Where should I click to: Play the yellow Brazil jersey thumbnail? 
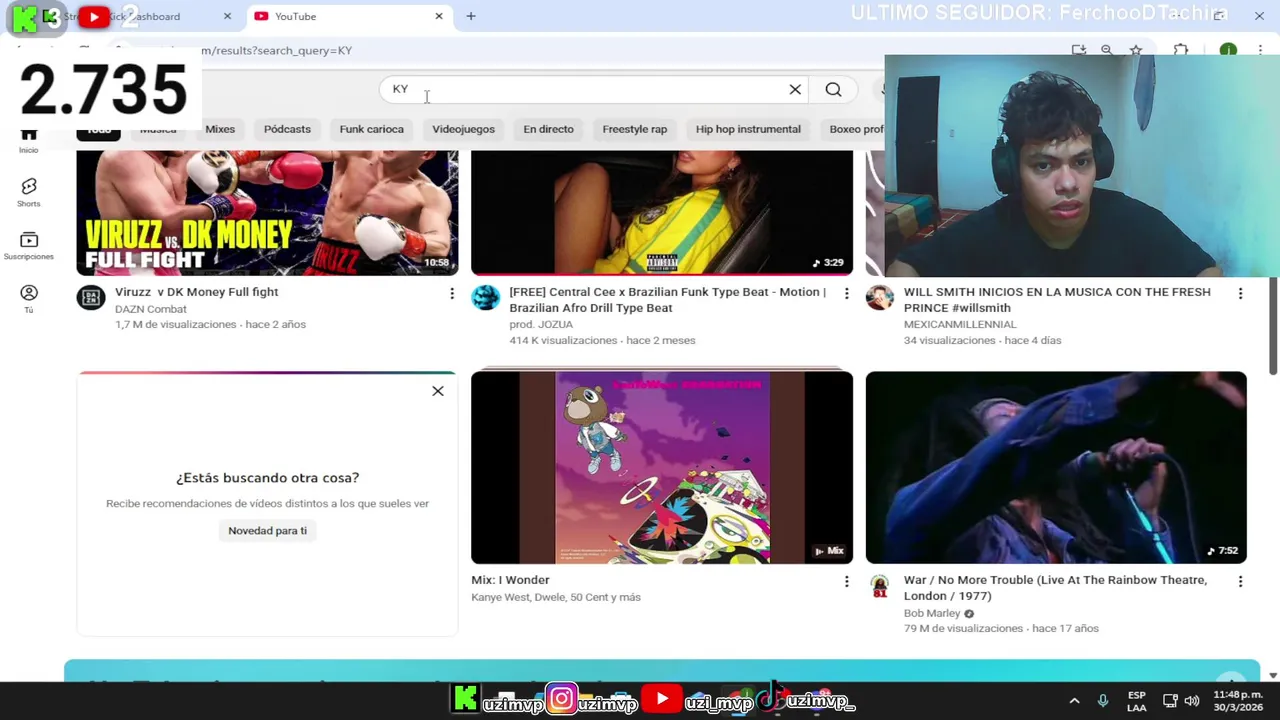tap(662, 213)
